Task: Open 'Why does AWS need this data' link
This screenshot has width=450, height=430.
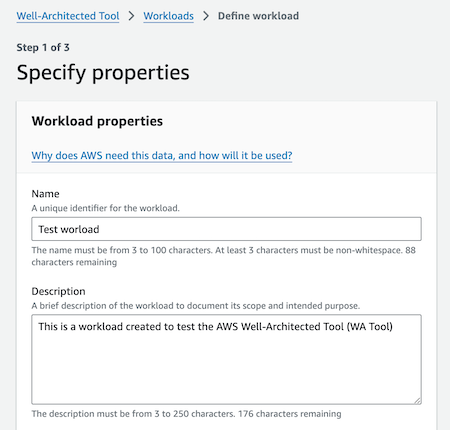Action: (162, 156)
